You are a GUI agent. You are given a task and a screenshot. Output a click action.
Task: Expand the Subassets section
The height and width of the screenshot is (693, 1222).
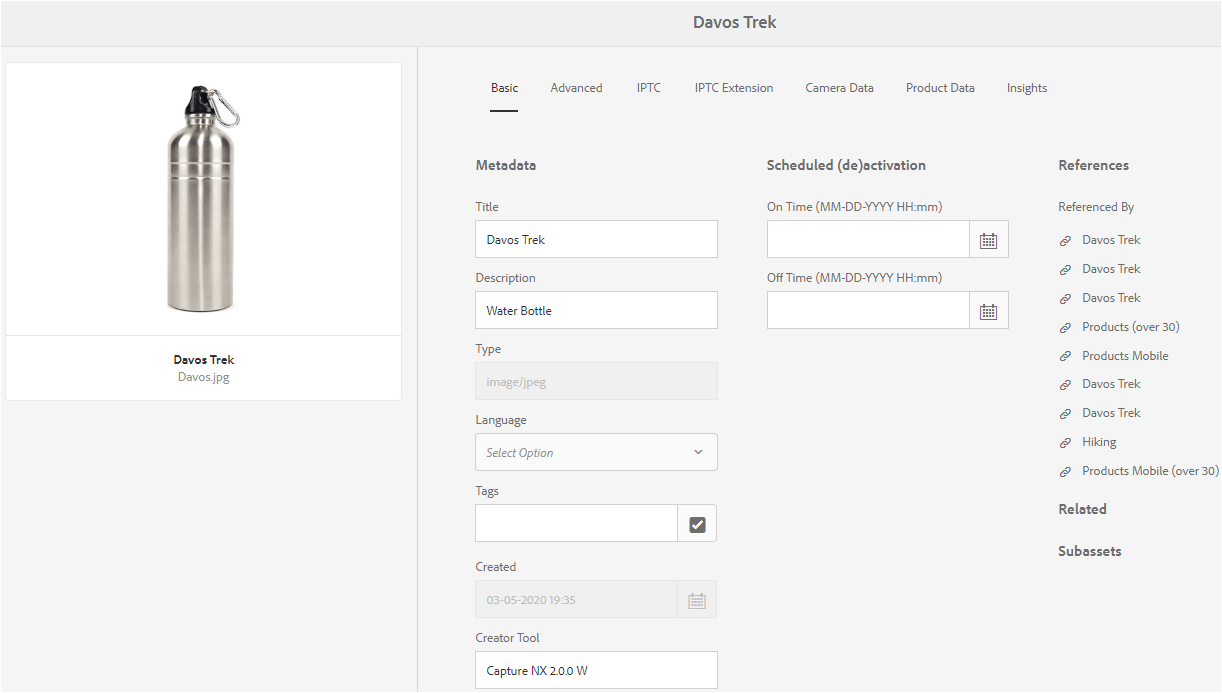coord(1090,551)
